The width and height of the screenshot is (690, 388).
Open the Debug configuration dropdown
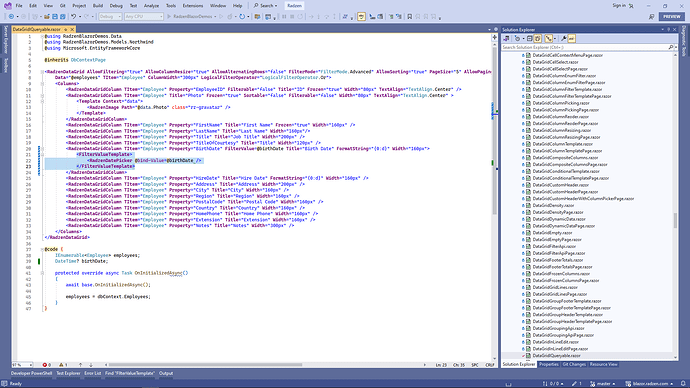pyautogui.click(x=110, y=17)
